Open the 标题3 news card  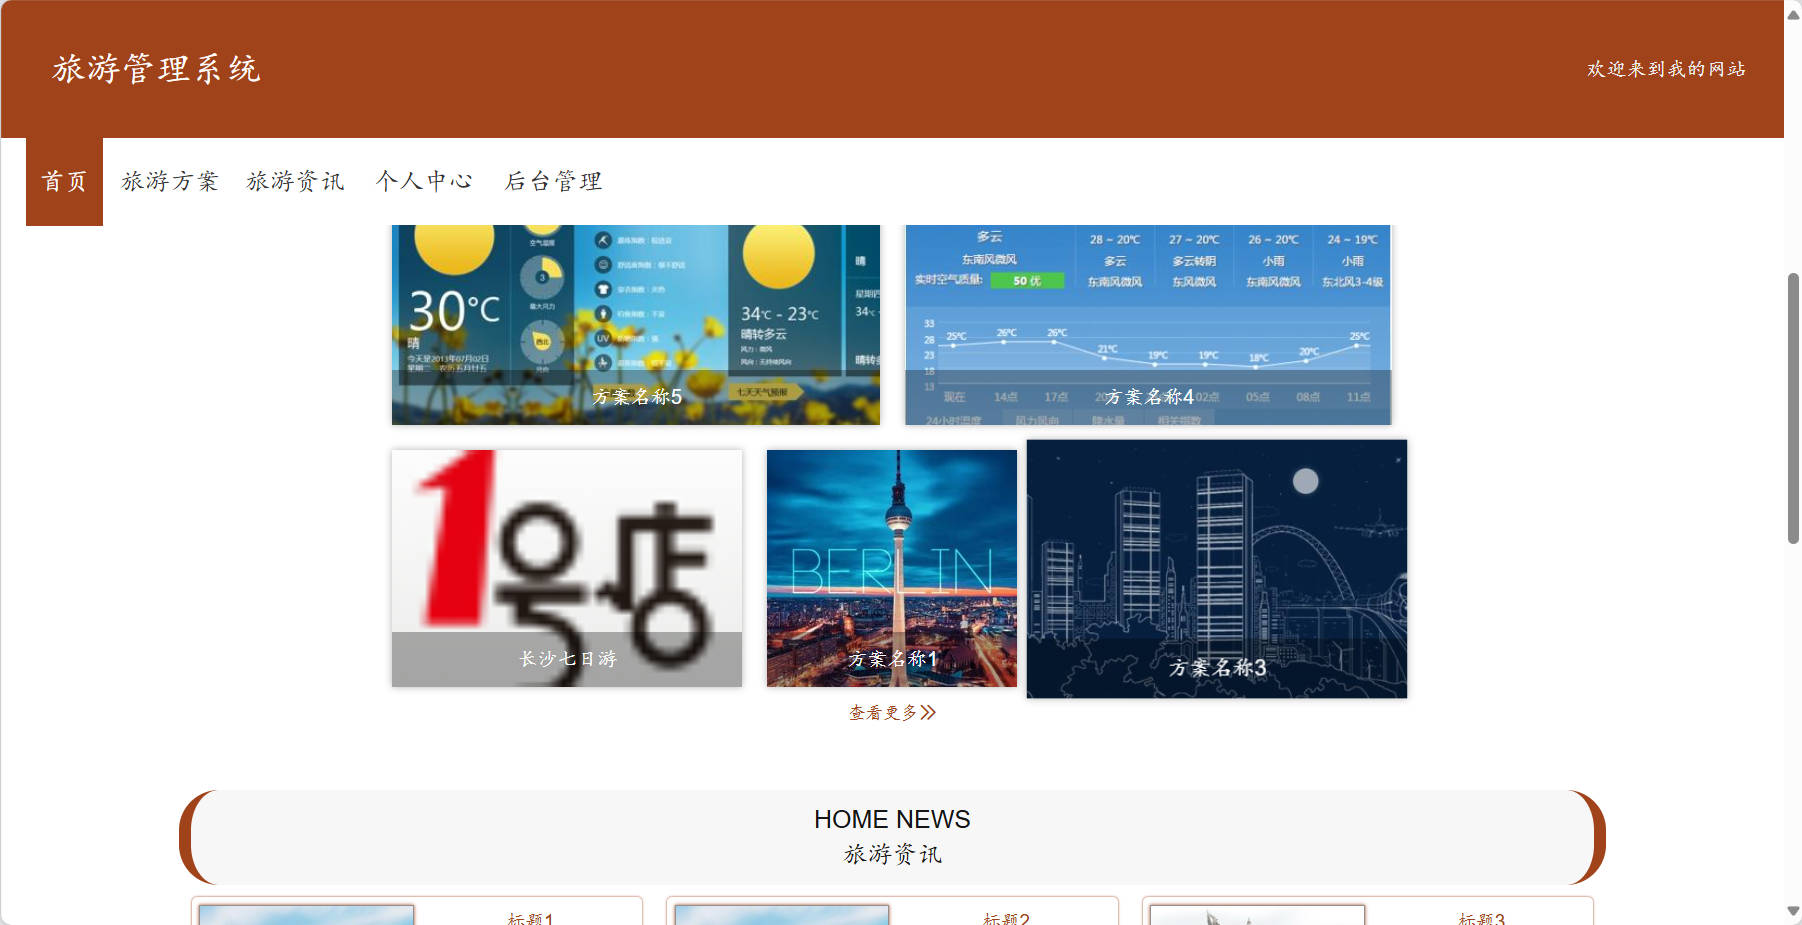(1367, 911)
